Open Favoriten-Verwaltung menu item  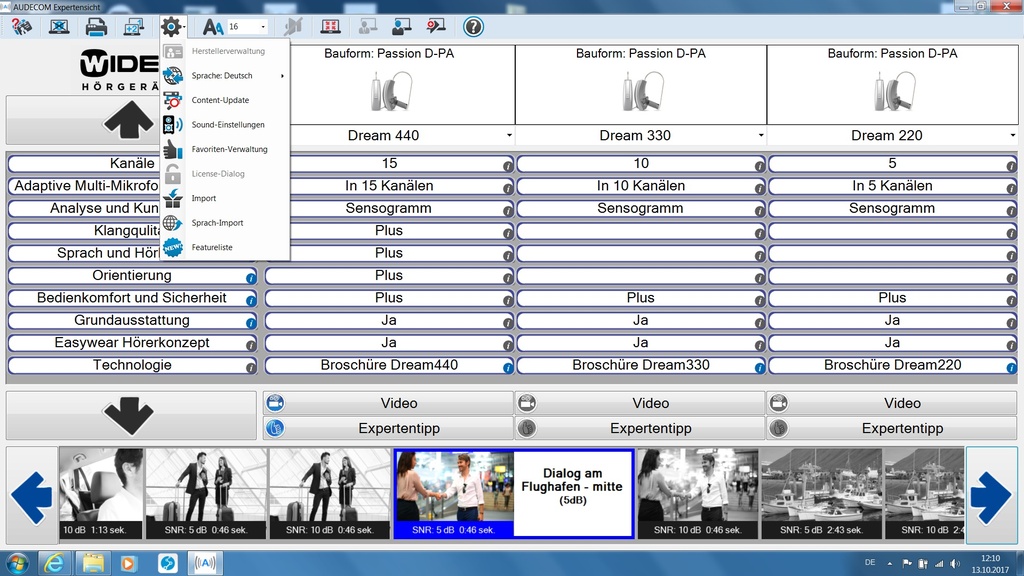pyautogui.click(x=229, y=149)
